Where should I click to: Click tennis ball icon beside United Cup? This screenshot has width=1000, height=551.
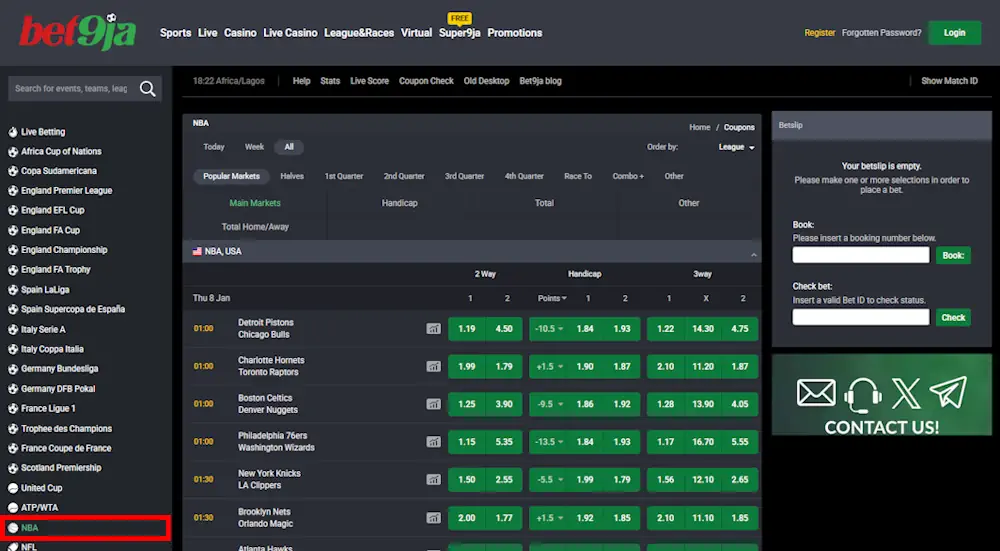point(13,489)
